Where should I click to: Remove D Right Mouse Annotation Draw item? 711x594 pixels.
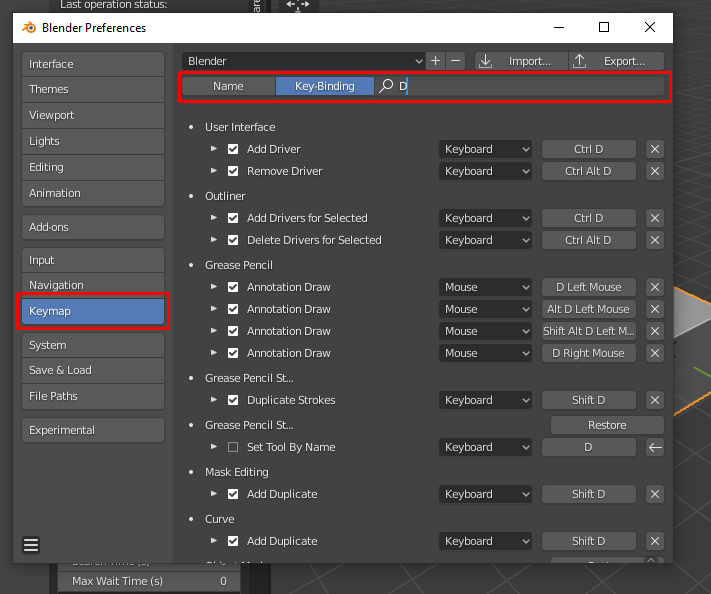pos(655,353)
